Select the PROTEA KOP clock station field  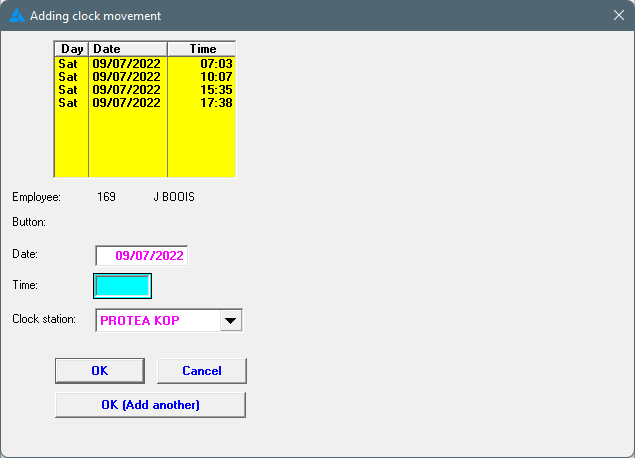click(x=169, y=320)
